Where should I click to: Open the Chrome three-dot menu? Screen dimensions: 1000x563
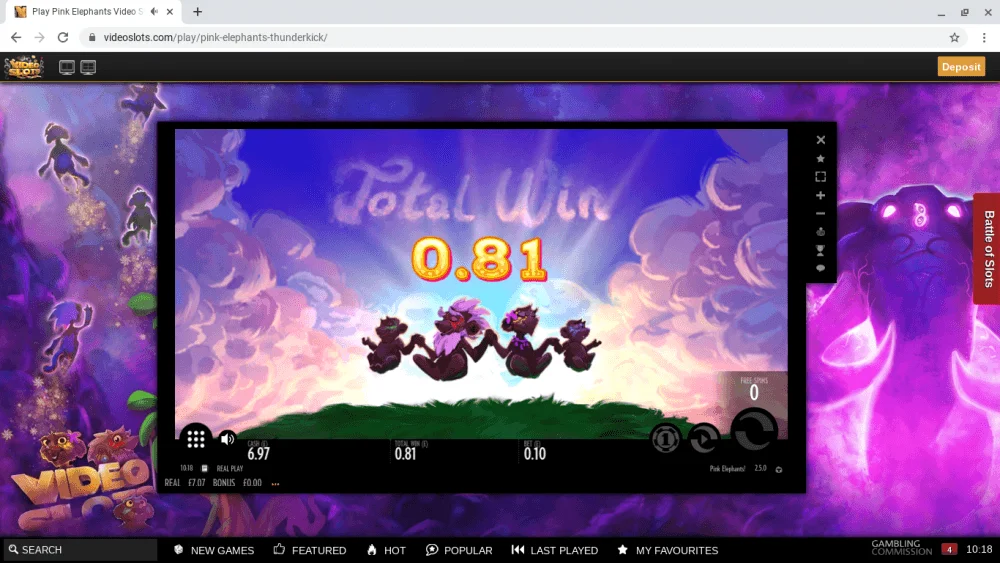coord(984,38)
